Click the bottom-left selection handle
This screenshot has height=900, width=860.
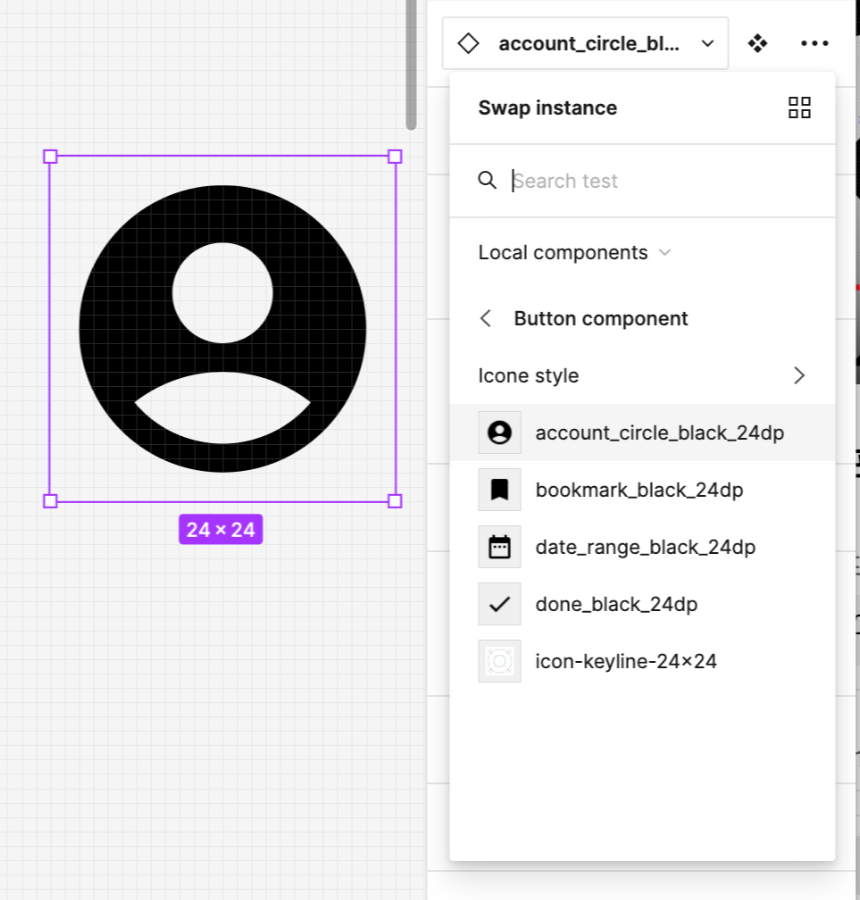[x=50, y=501]
